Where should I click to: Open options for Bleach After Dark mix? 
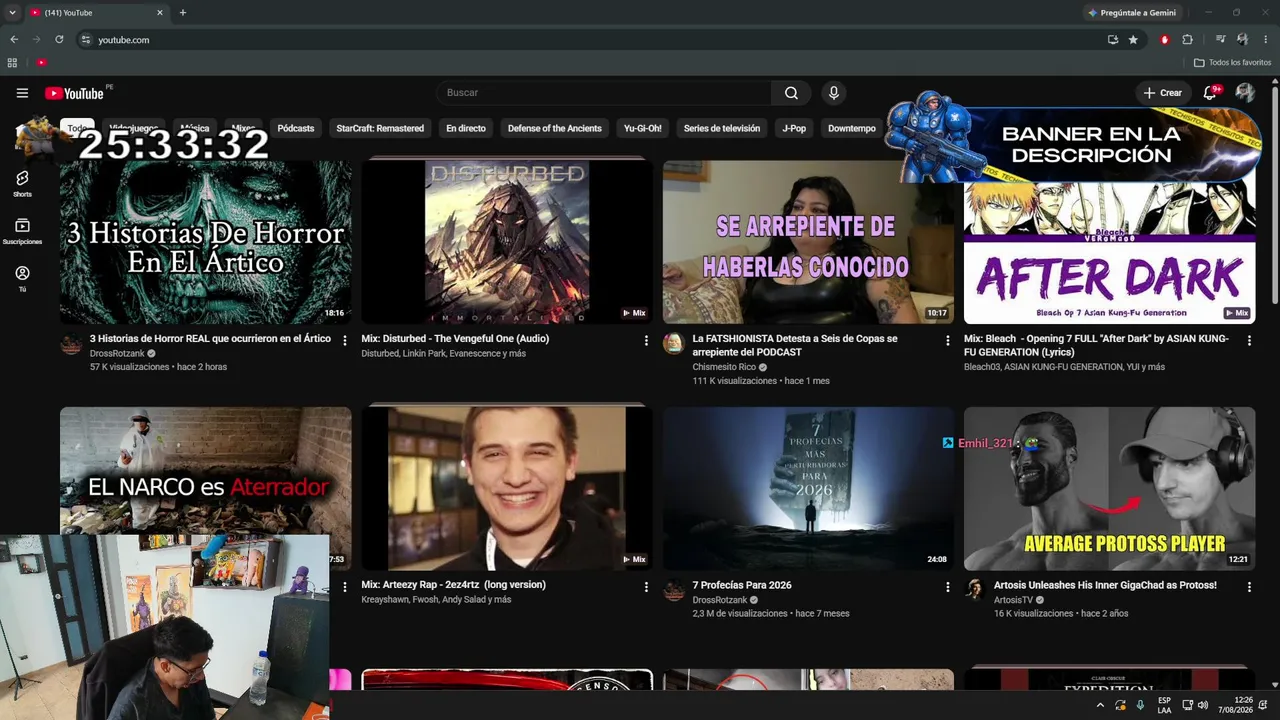[x=1249, y=341]
